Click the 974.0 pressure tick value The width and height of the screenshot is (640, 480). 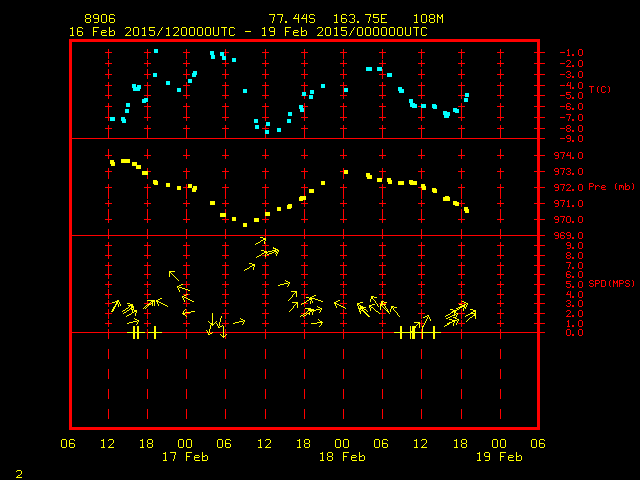click(x=569, y=156)
